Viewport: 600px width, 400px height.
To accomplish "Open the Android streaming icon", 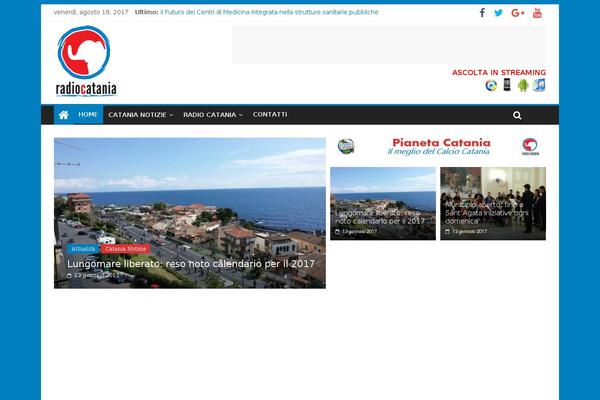I will pos(523,85).
